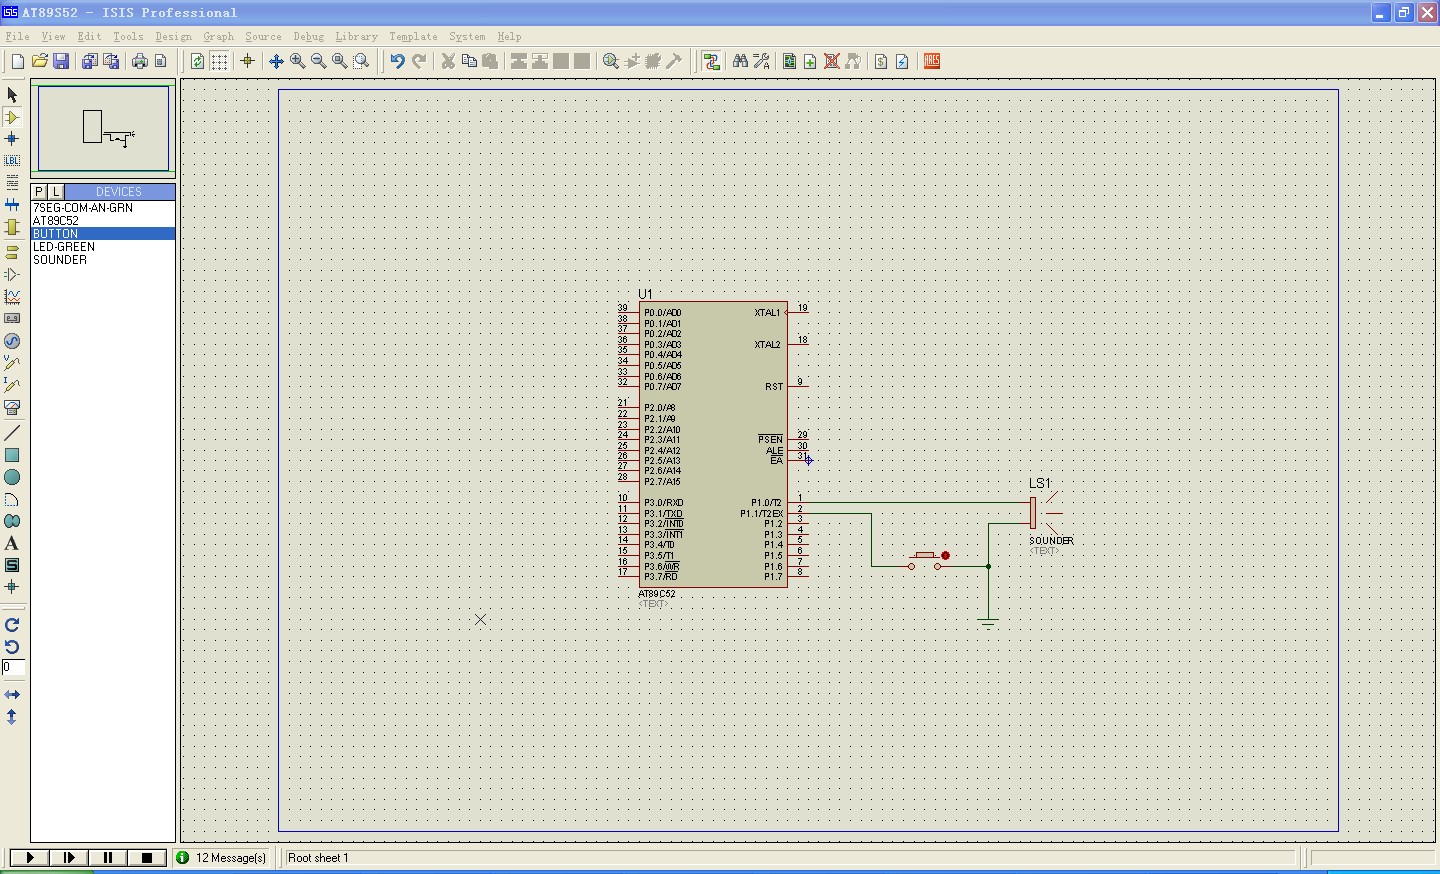Open the Design menu
Viewport: 1440px width, 874px height.
point(174,36)
